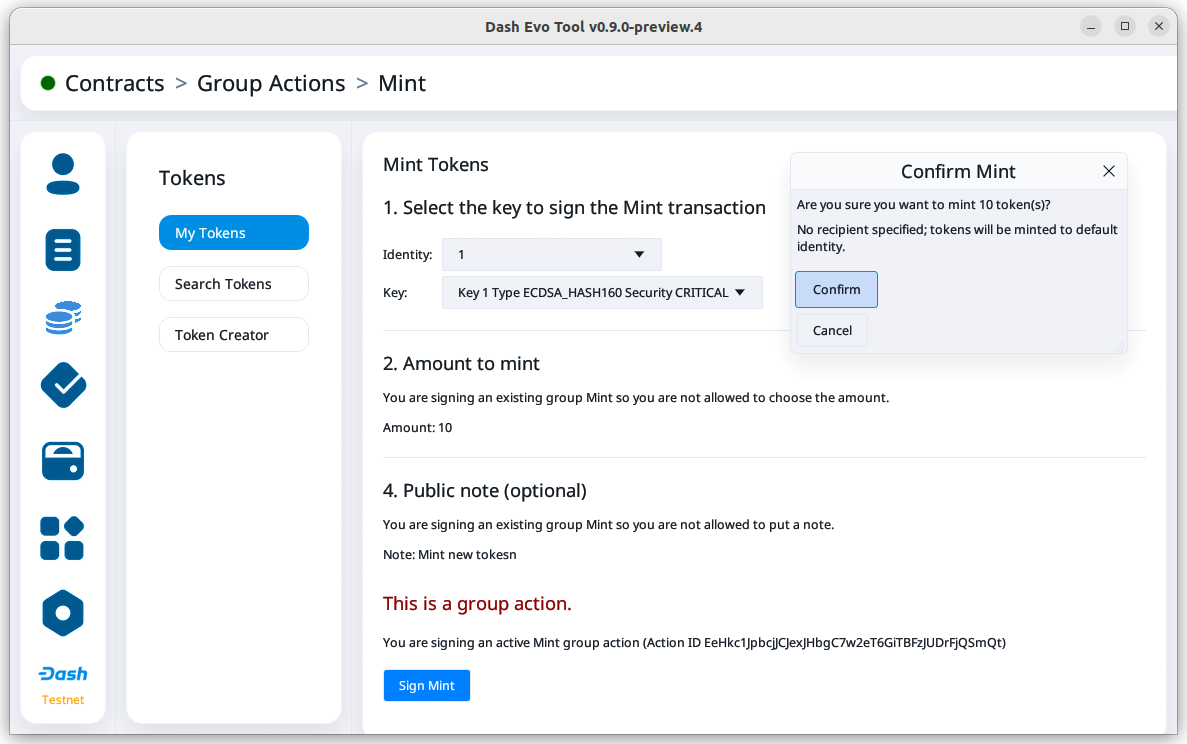Open the tools grid sidebar icon

tap(63, 538)
